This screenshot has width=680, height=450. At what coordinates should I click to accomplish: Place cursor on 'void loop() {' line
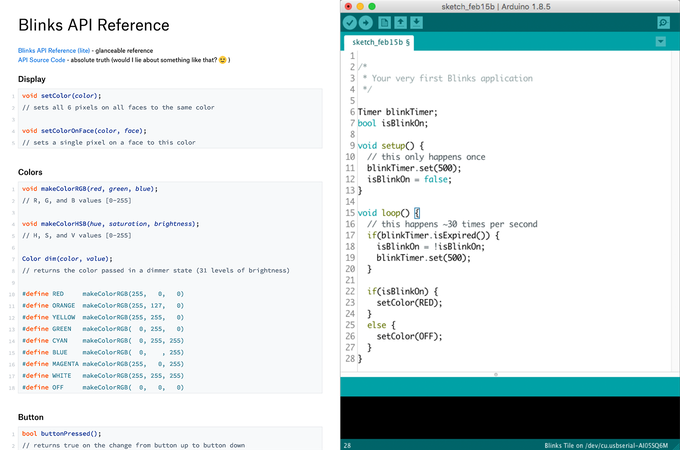click(x=389, y=213)
